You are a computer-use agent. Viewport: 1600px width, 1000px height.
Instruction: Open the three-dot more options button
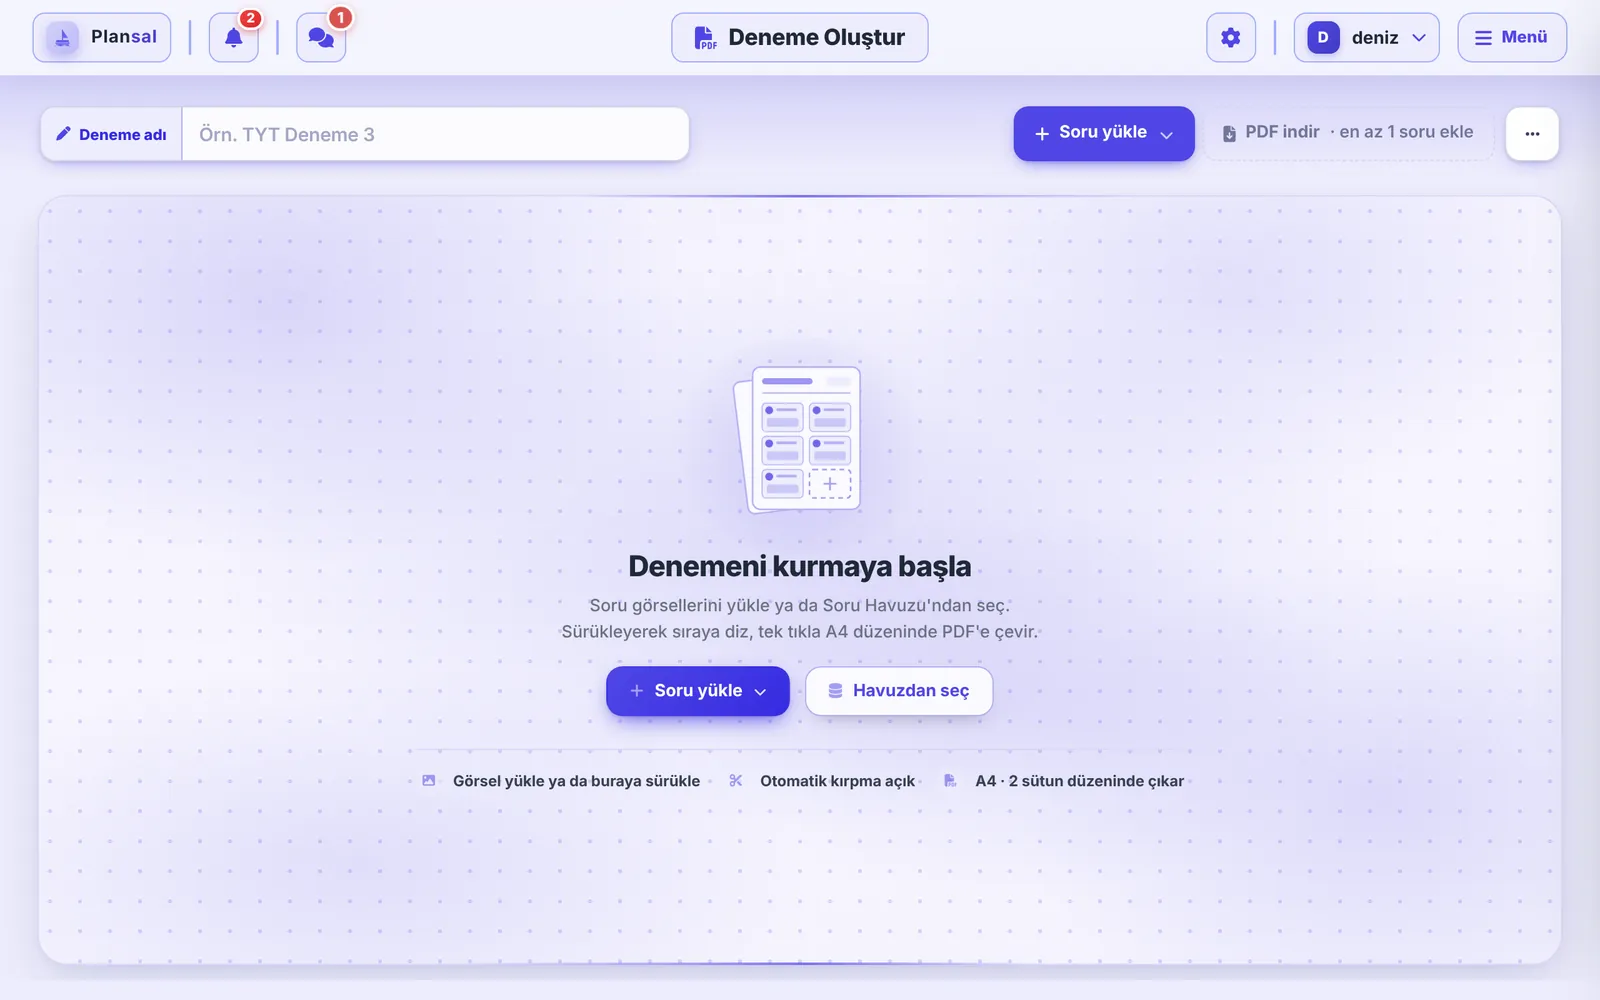click(x=1532, y=134)
